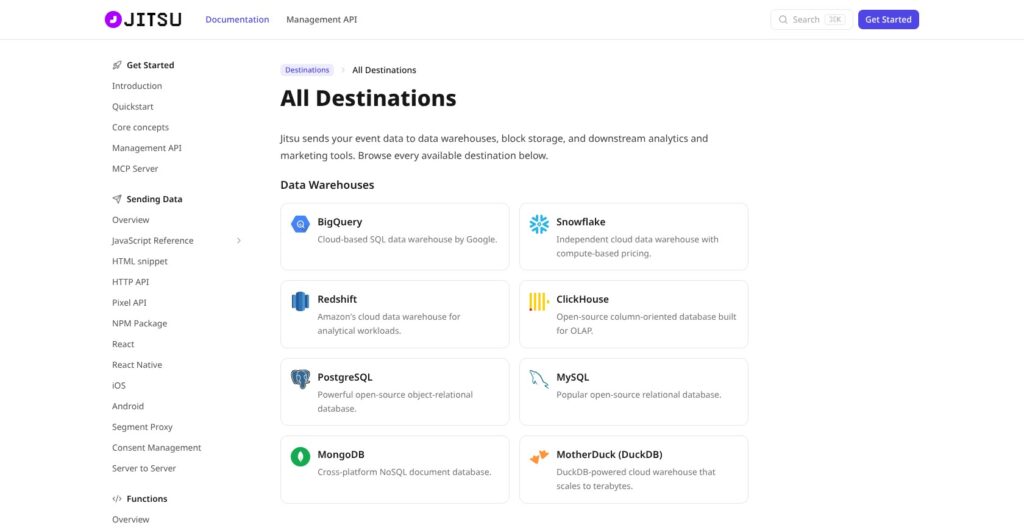Click the Snowflake logo icon
Image resolution: width=1024 pixels, height=528 pixels.
pos(539,224)
